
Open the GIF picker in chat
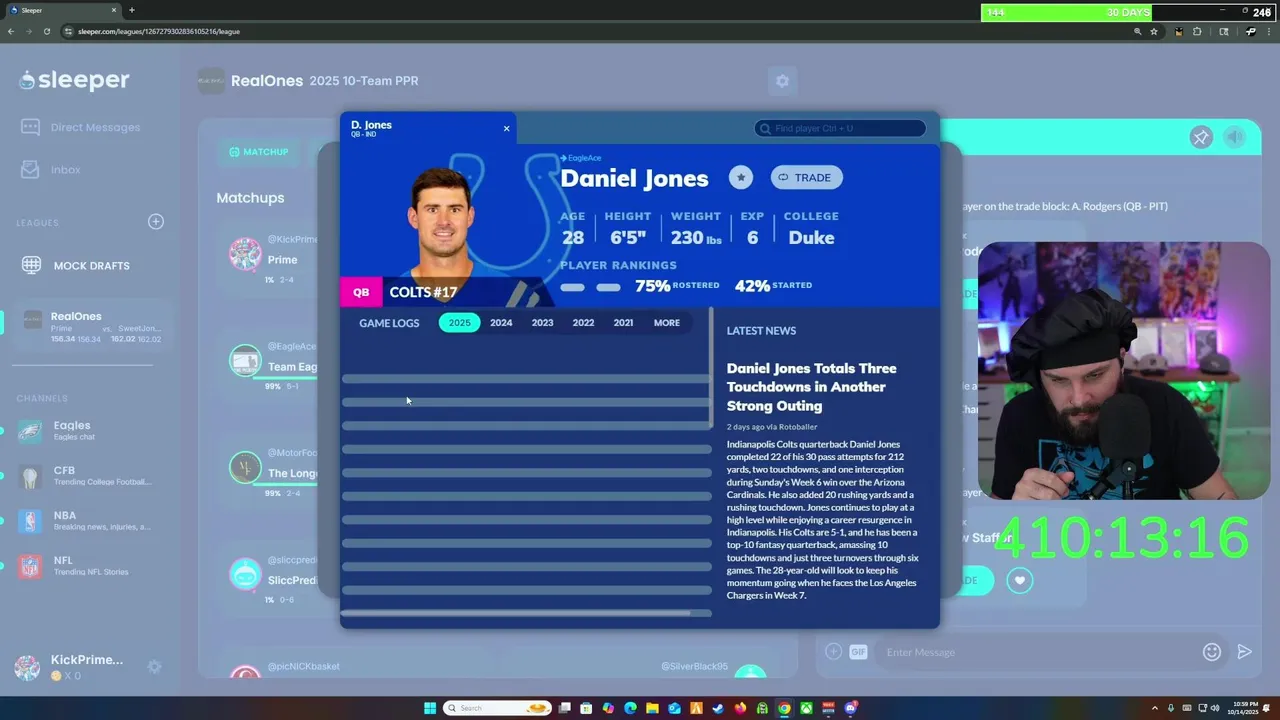[858, 652]
